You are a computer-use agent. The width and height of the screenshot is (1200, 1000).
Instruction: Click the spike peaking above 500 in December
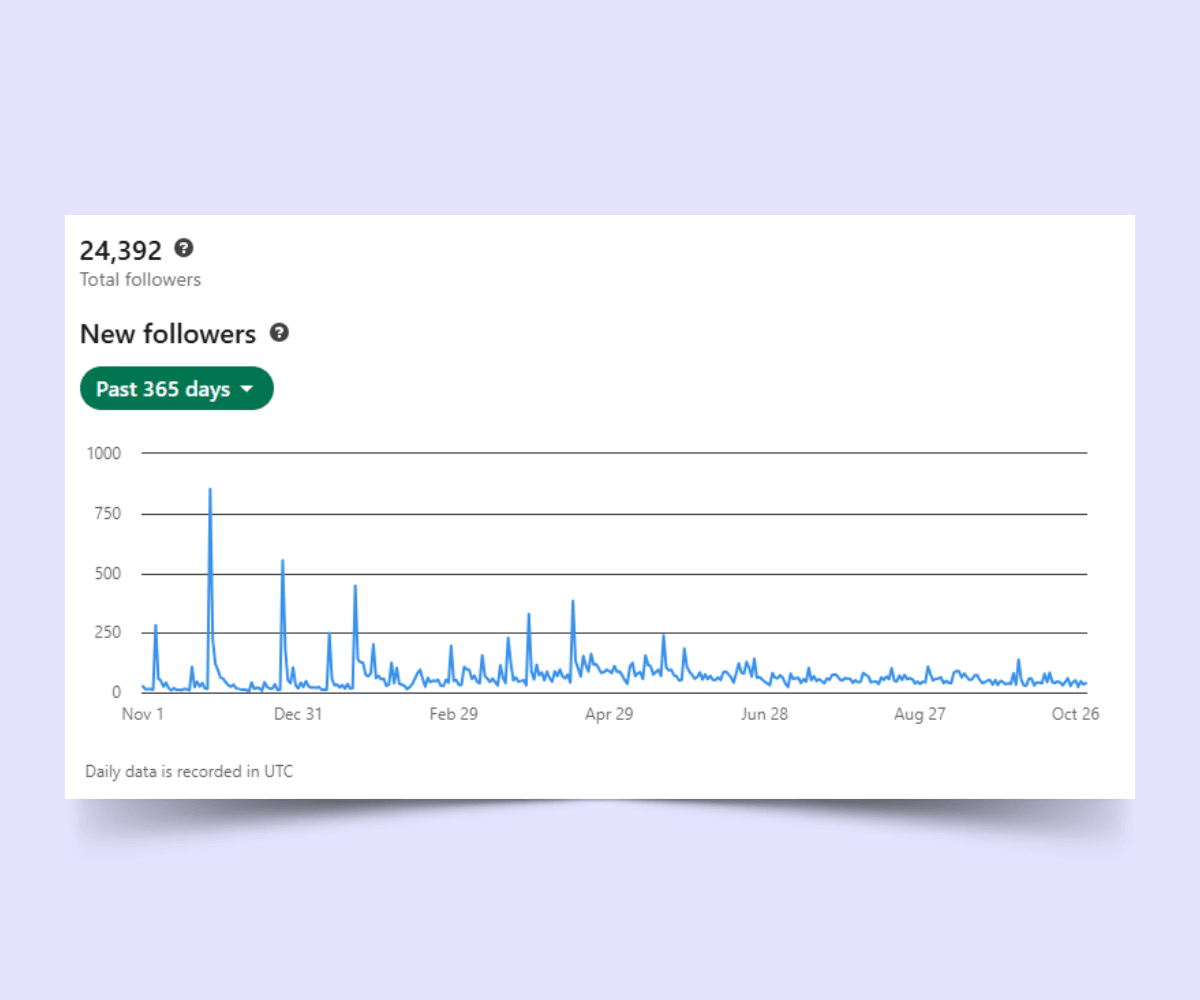click(x=283, y=560)
